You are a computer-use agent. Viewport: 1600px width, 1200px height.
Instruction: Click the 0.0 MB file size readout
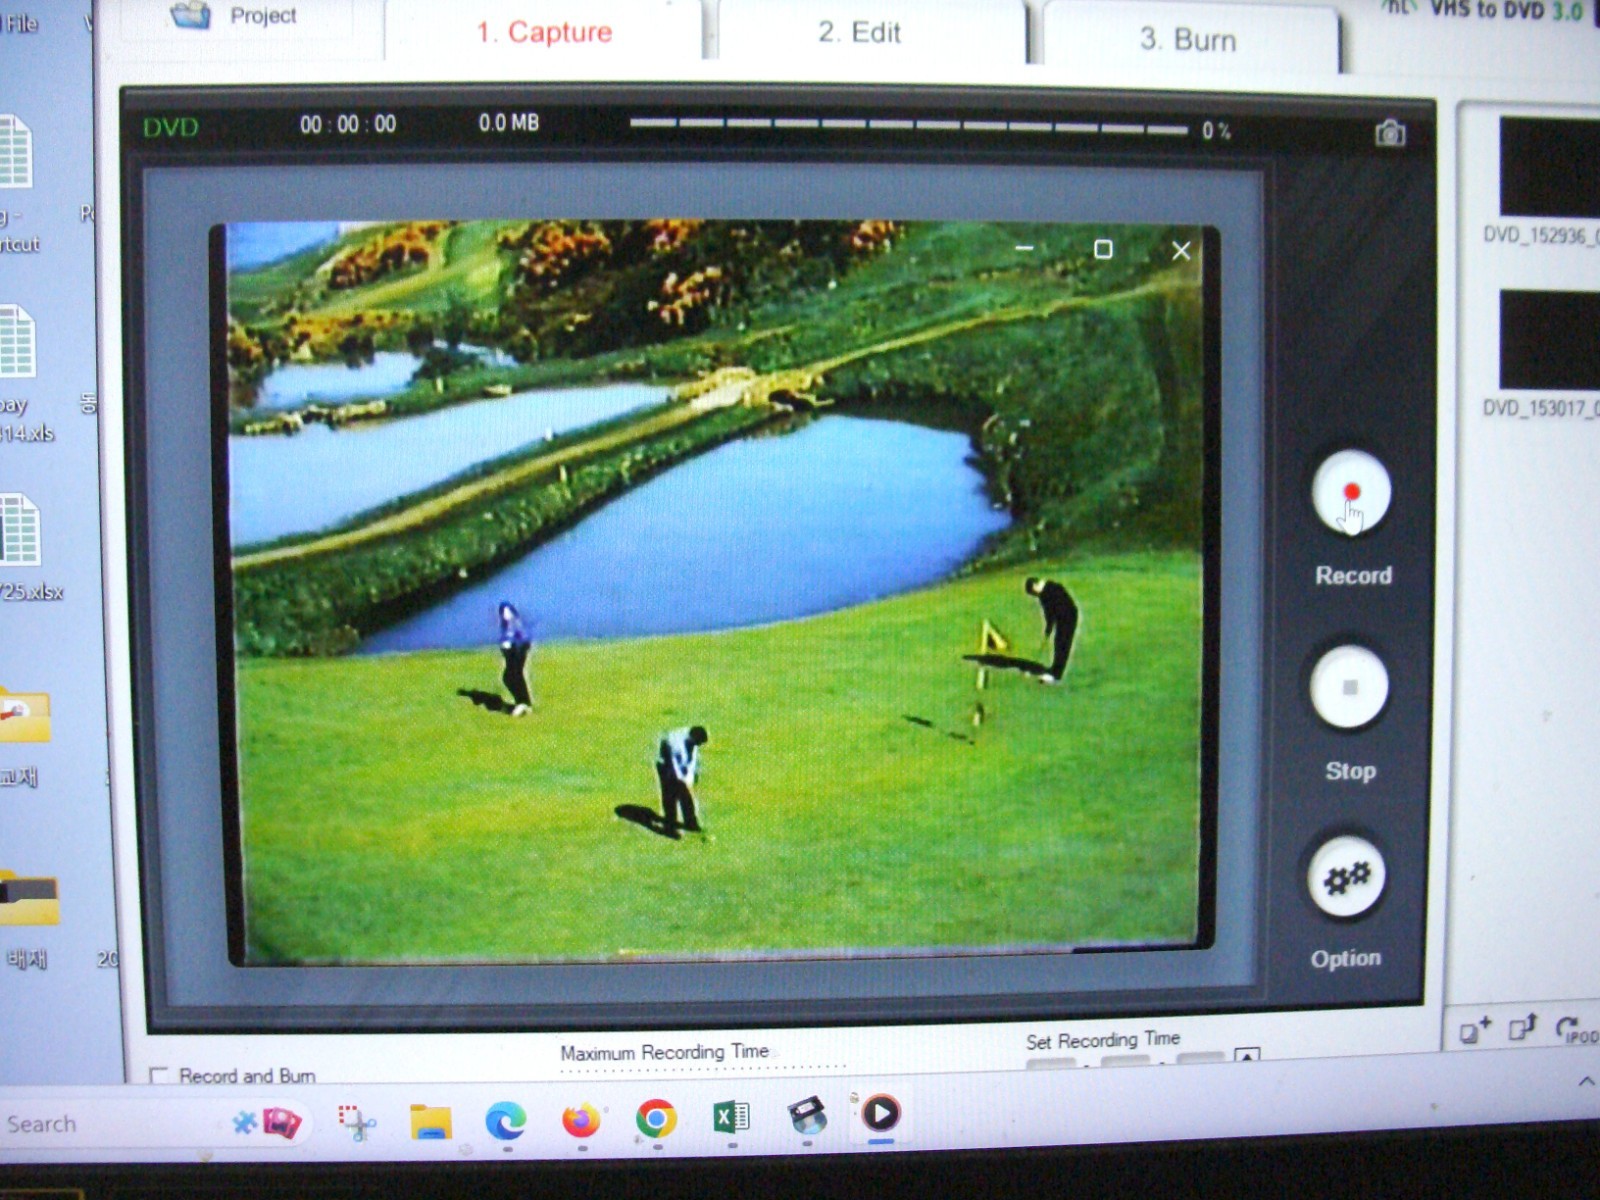pos(508,123)
